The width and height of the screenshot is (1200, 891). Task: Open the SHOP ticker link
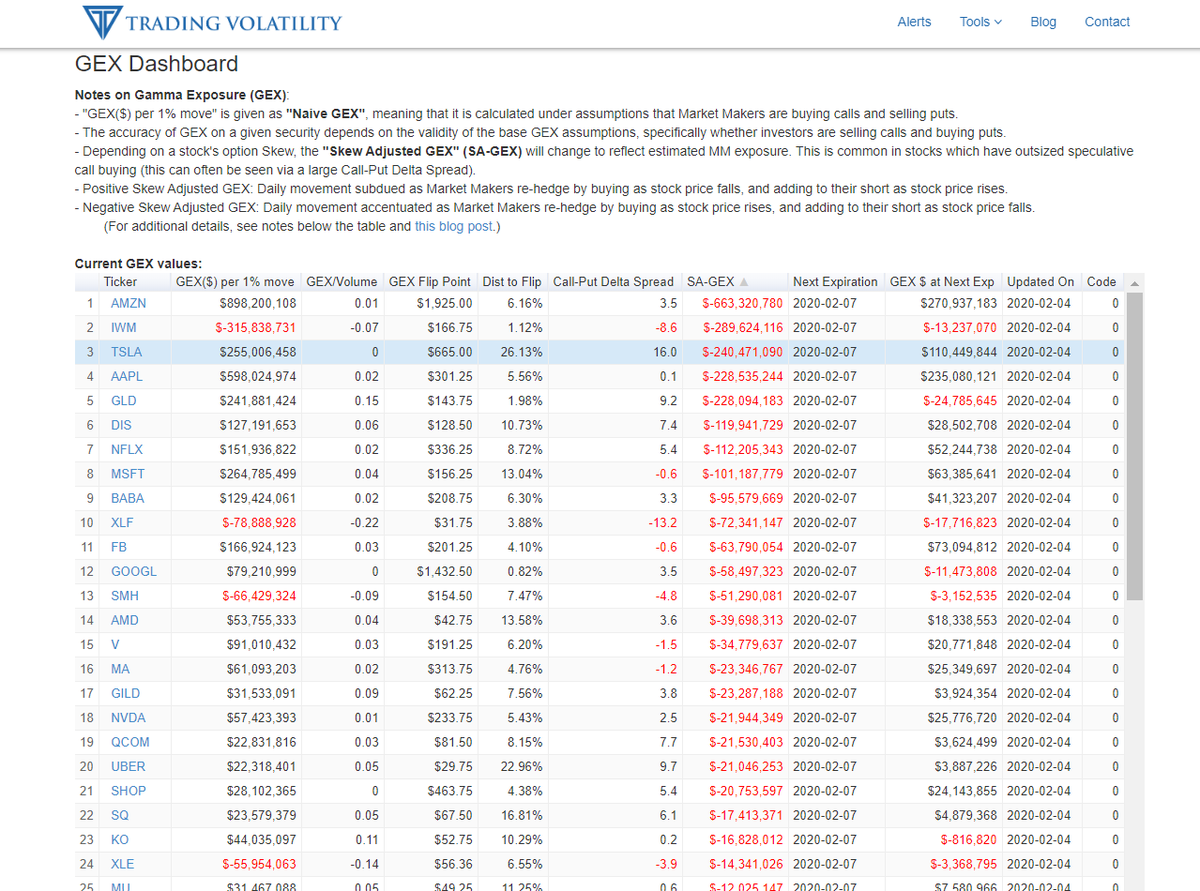click(128, 790)
